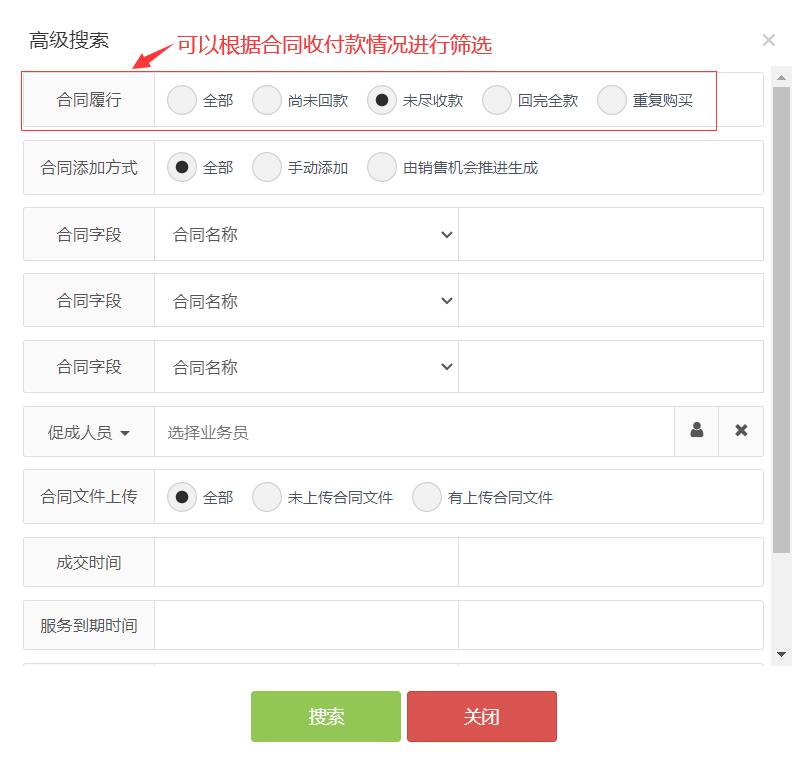Viewport: 803px width, 778px height.
Task: Click the 服务到期时间 end date field
Action: [610, 625]
